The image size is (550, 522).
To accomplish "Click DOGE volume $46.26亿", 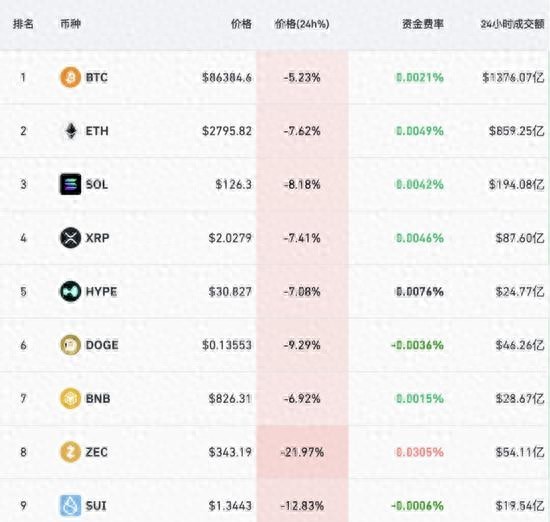I will click(x=520, y=345).
